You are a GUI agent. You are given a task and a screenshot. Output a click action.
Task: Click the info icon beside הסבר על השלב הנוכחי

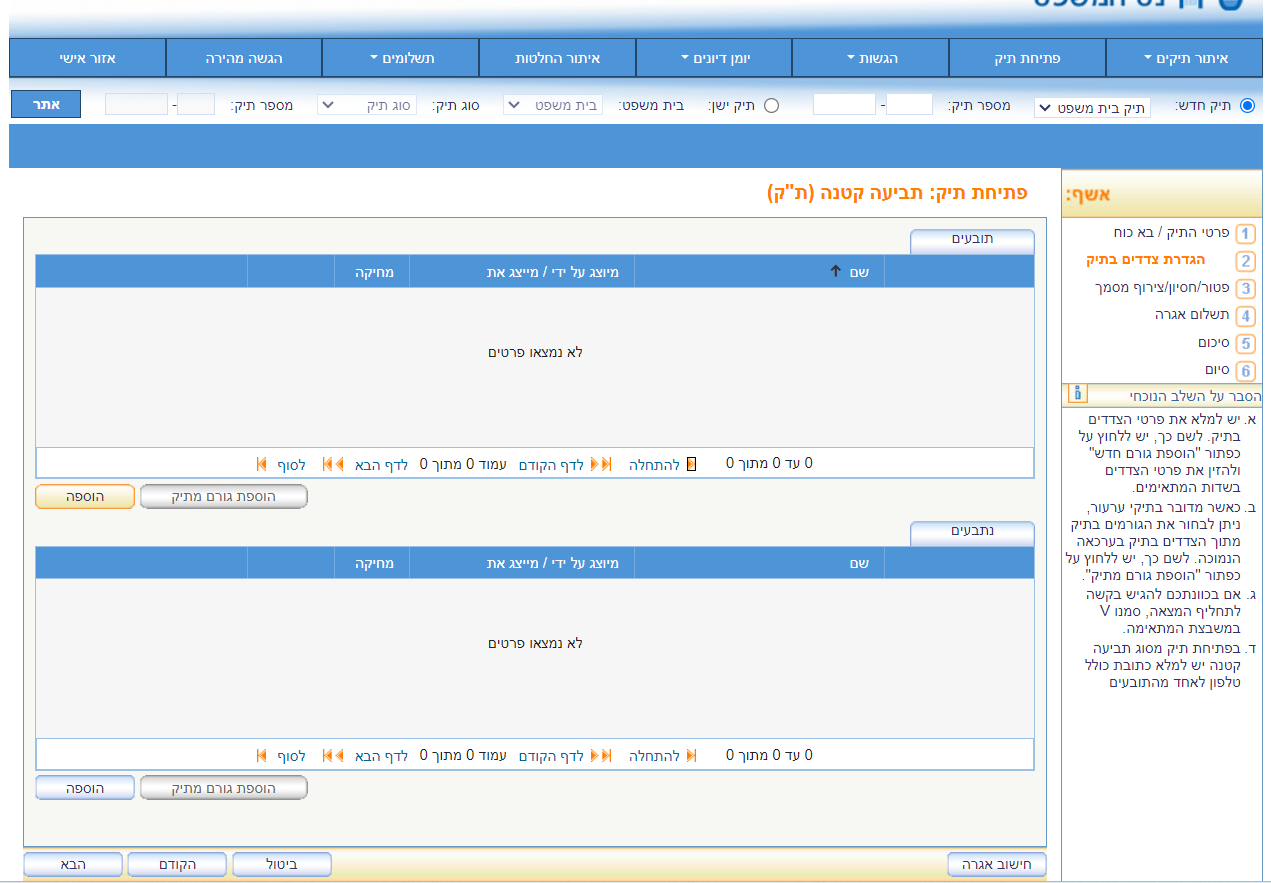pos(1077,393)
